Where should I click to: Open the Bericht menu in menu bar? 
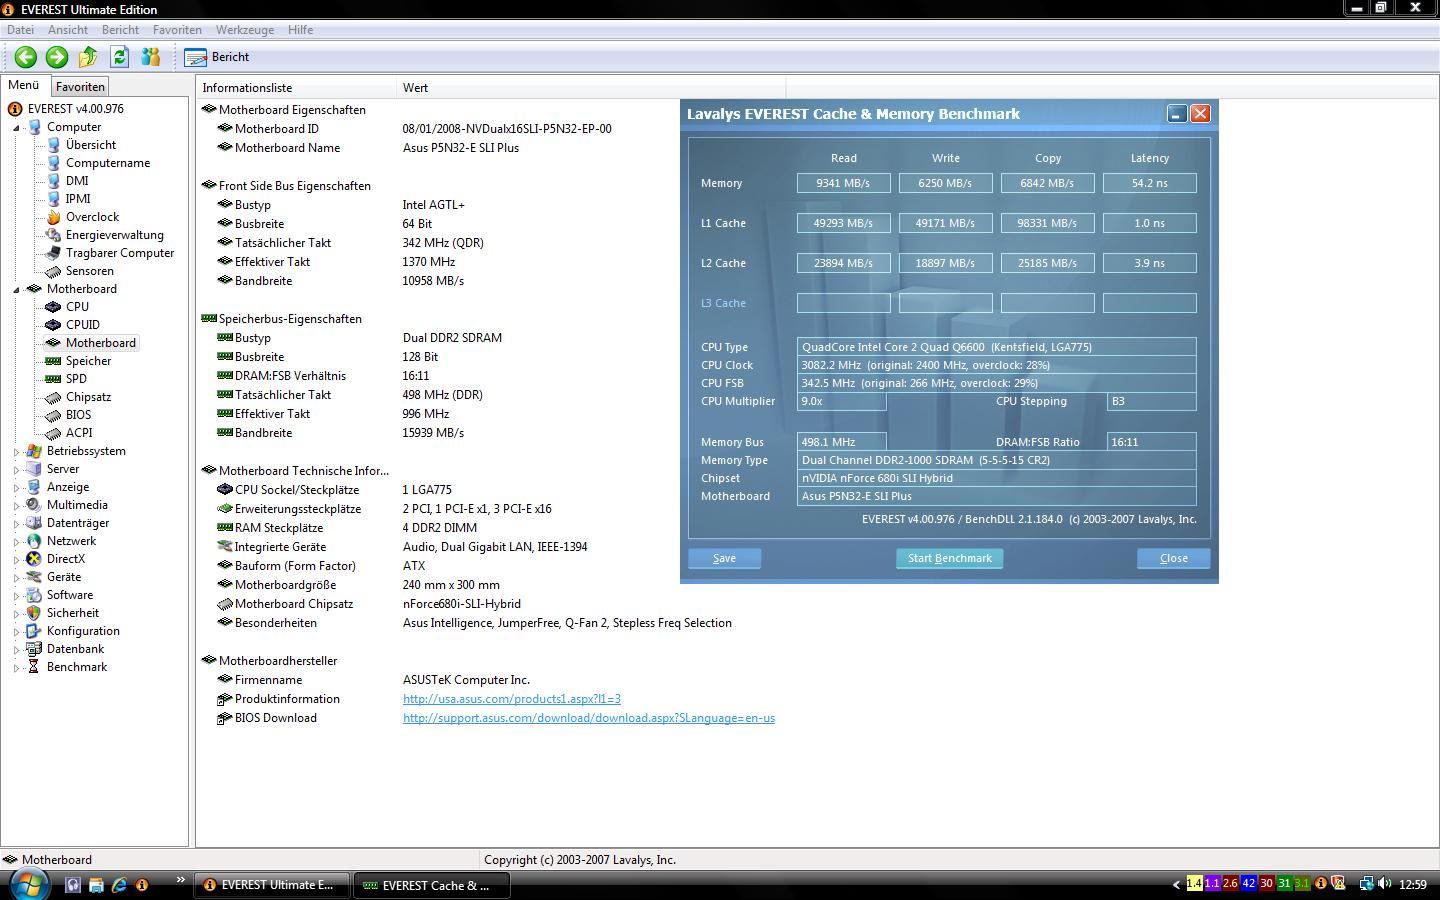[x=120, y=30]
